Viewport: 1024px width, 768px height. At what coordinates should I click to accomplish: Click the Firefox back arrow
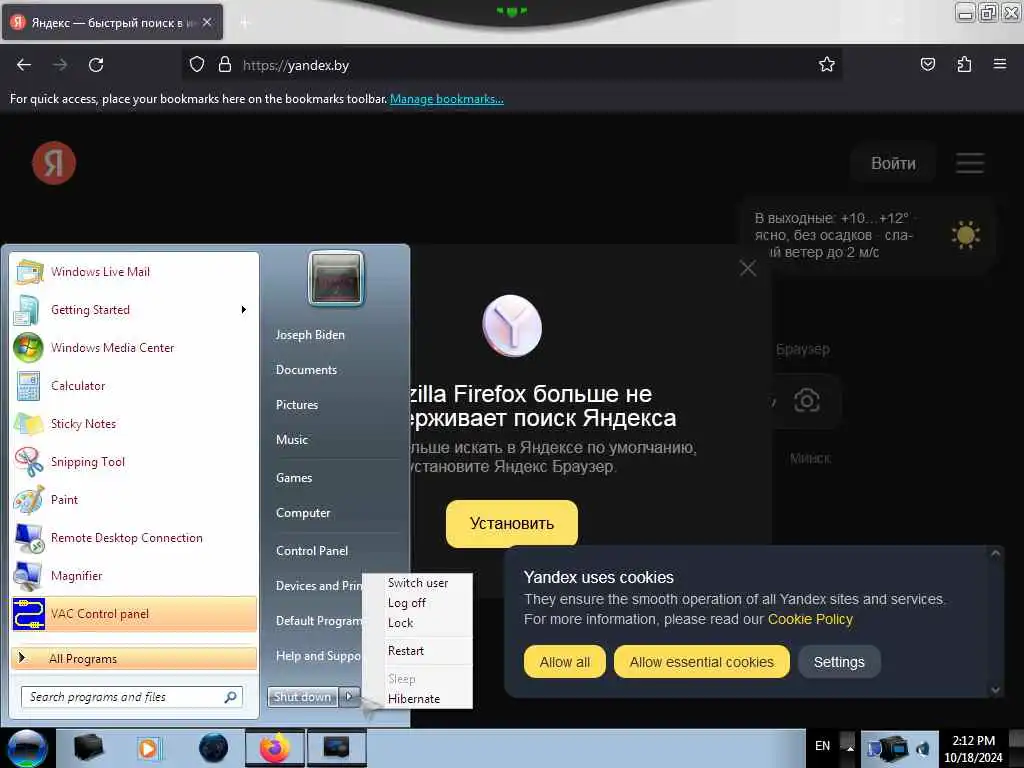pos(24,65)
